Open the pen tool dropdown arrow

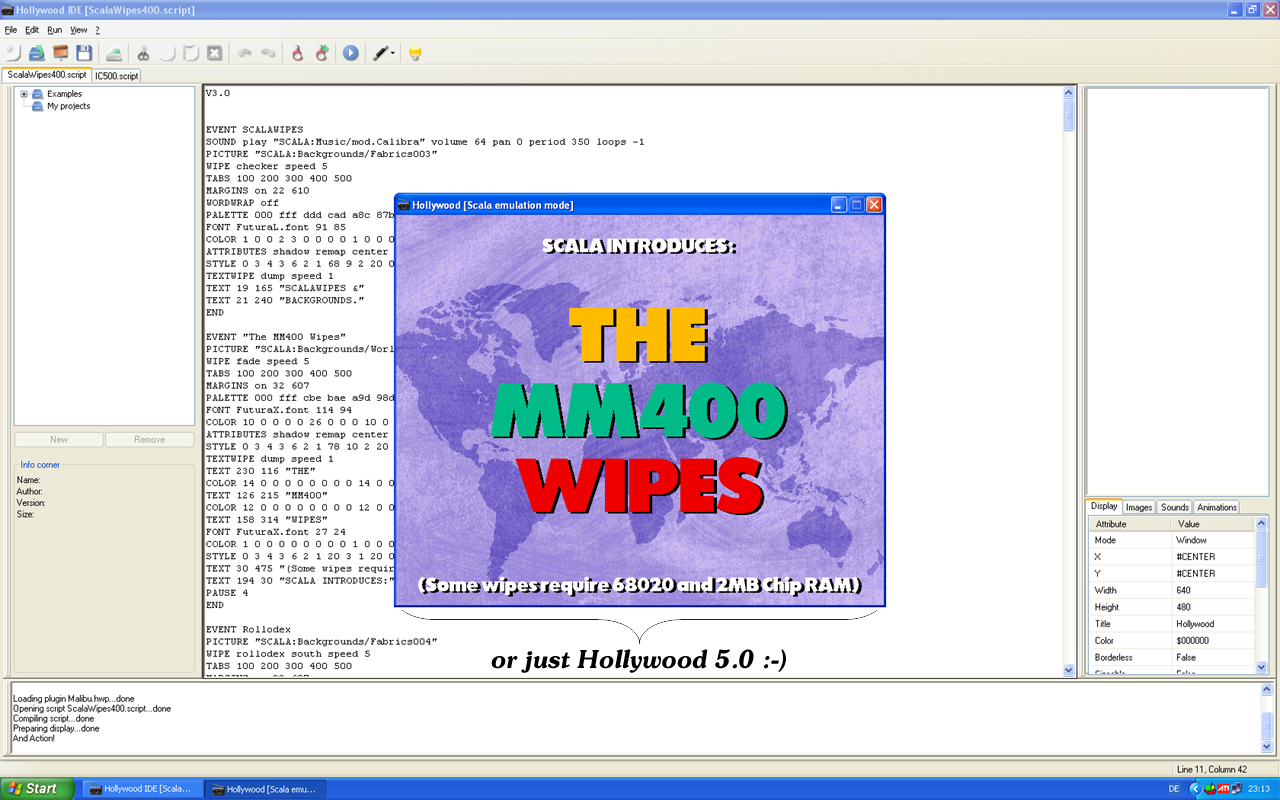click(x=393, y=53)
